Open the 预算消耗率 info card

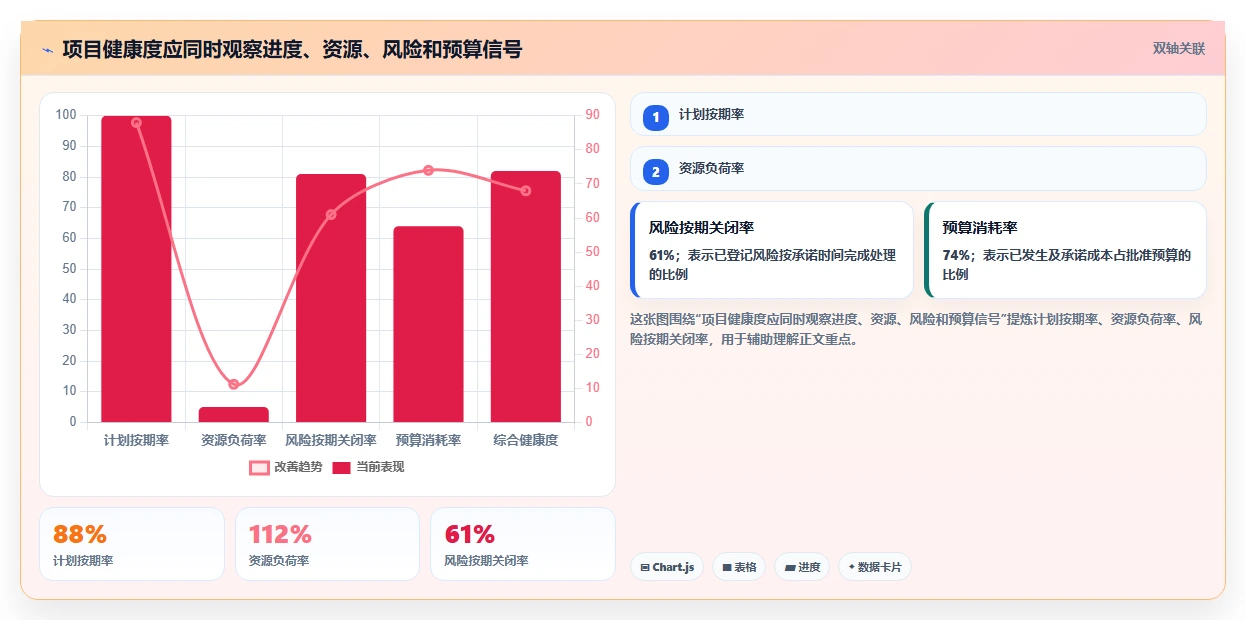coord(1065,250)
